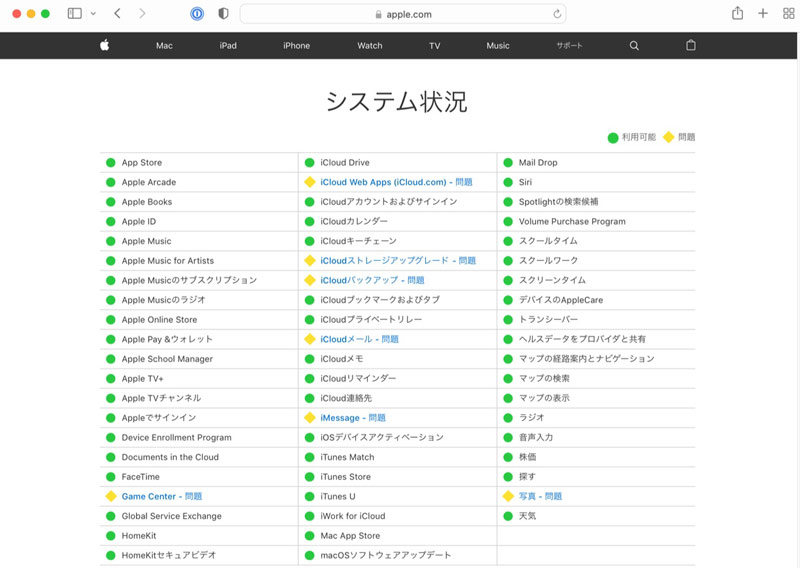Open the Watch menu item
The image size is (800, 568).
coord(370,45)
